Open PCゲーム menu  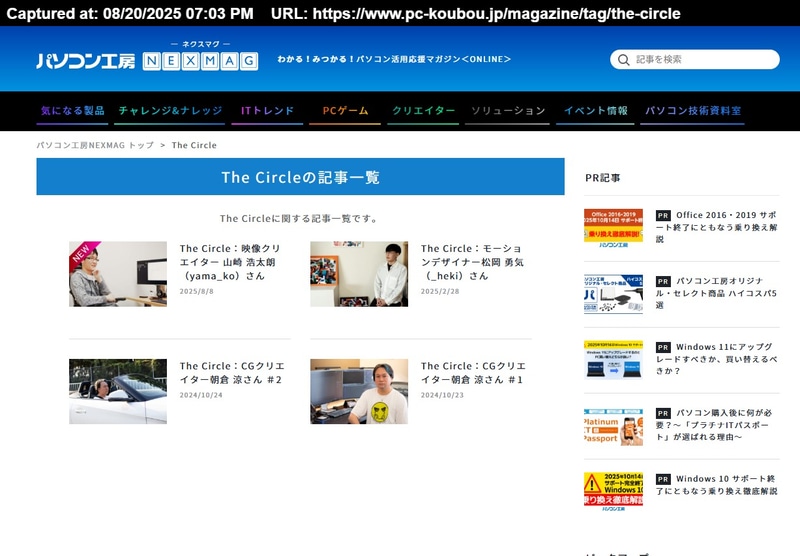(345, 111)
